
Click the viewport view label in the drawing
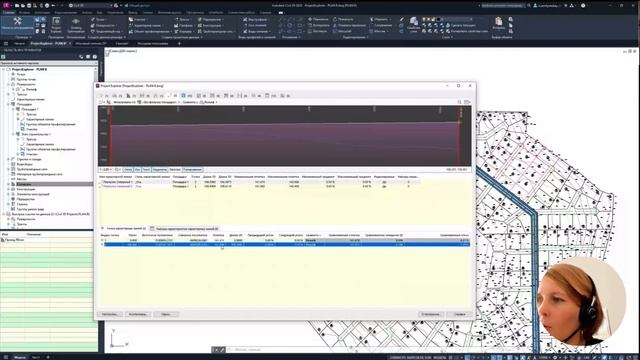point(122,51)
